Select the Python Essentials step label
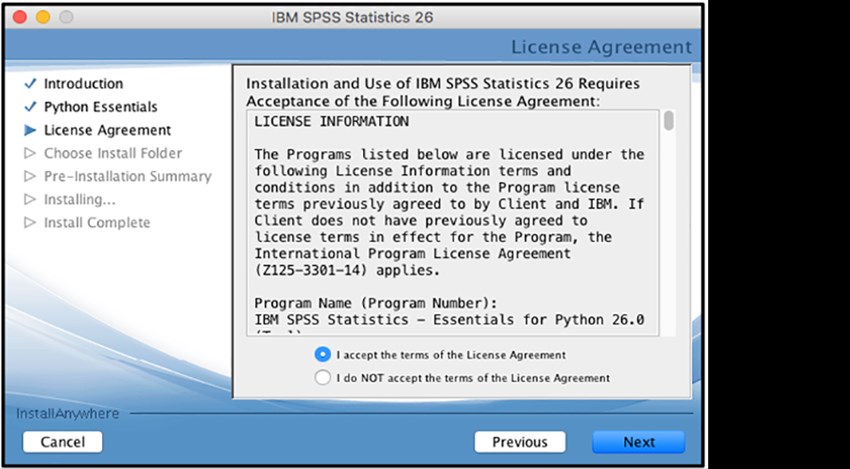Screen dimensions: 850x469 point(101,107)
